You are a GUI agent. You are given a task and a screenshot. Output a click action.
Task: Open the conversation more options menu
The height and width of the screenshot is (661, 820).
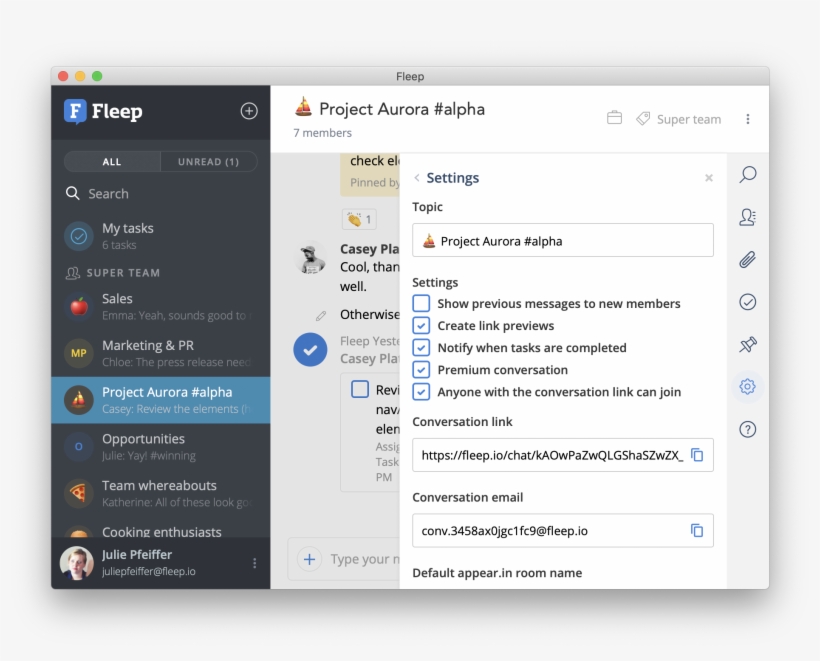pyautogui.click(x=748, y=119)
